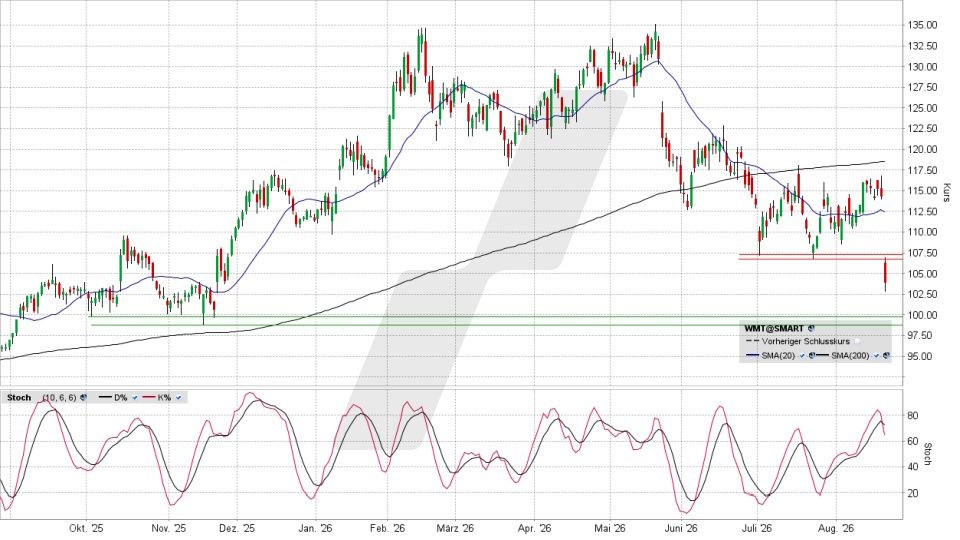
Task: Toggle the K% line checkbox
Action: (x=179, y=398)
